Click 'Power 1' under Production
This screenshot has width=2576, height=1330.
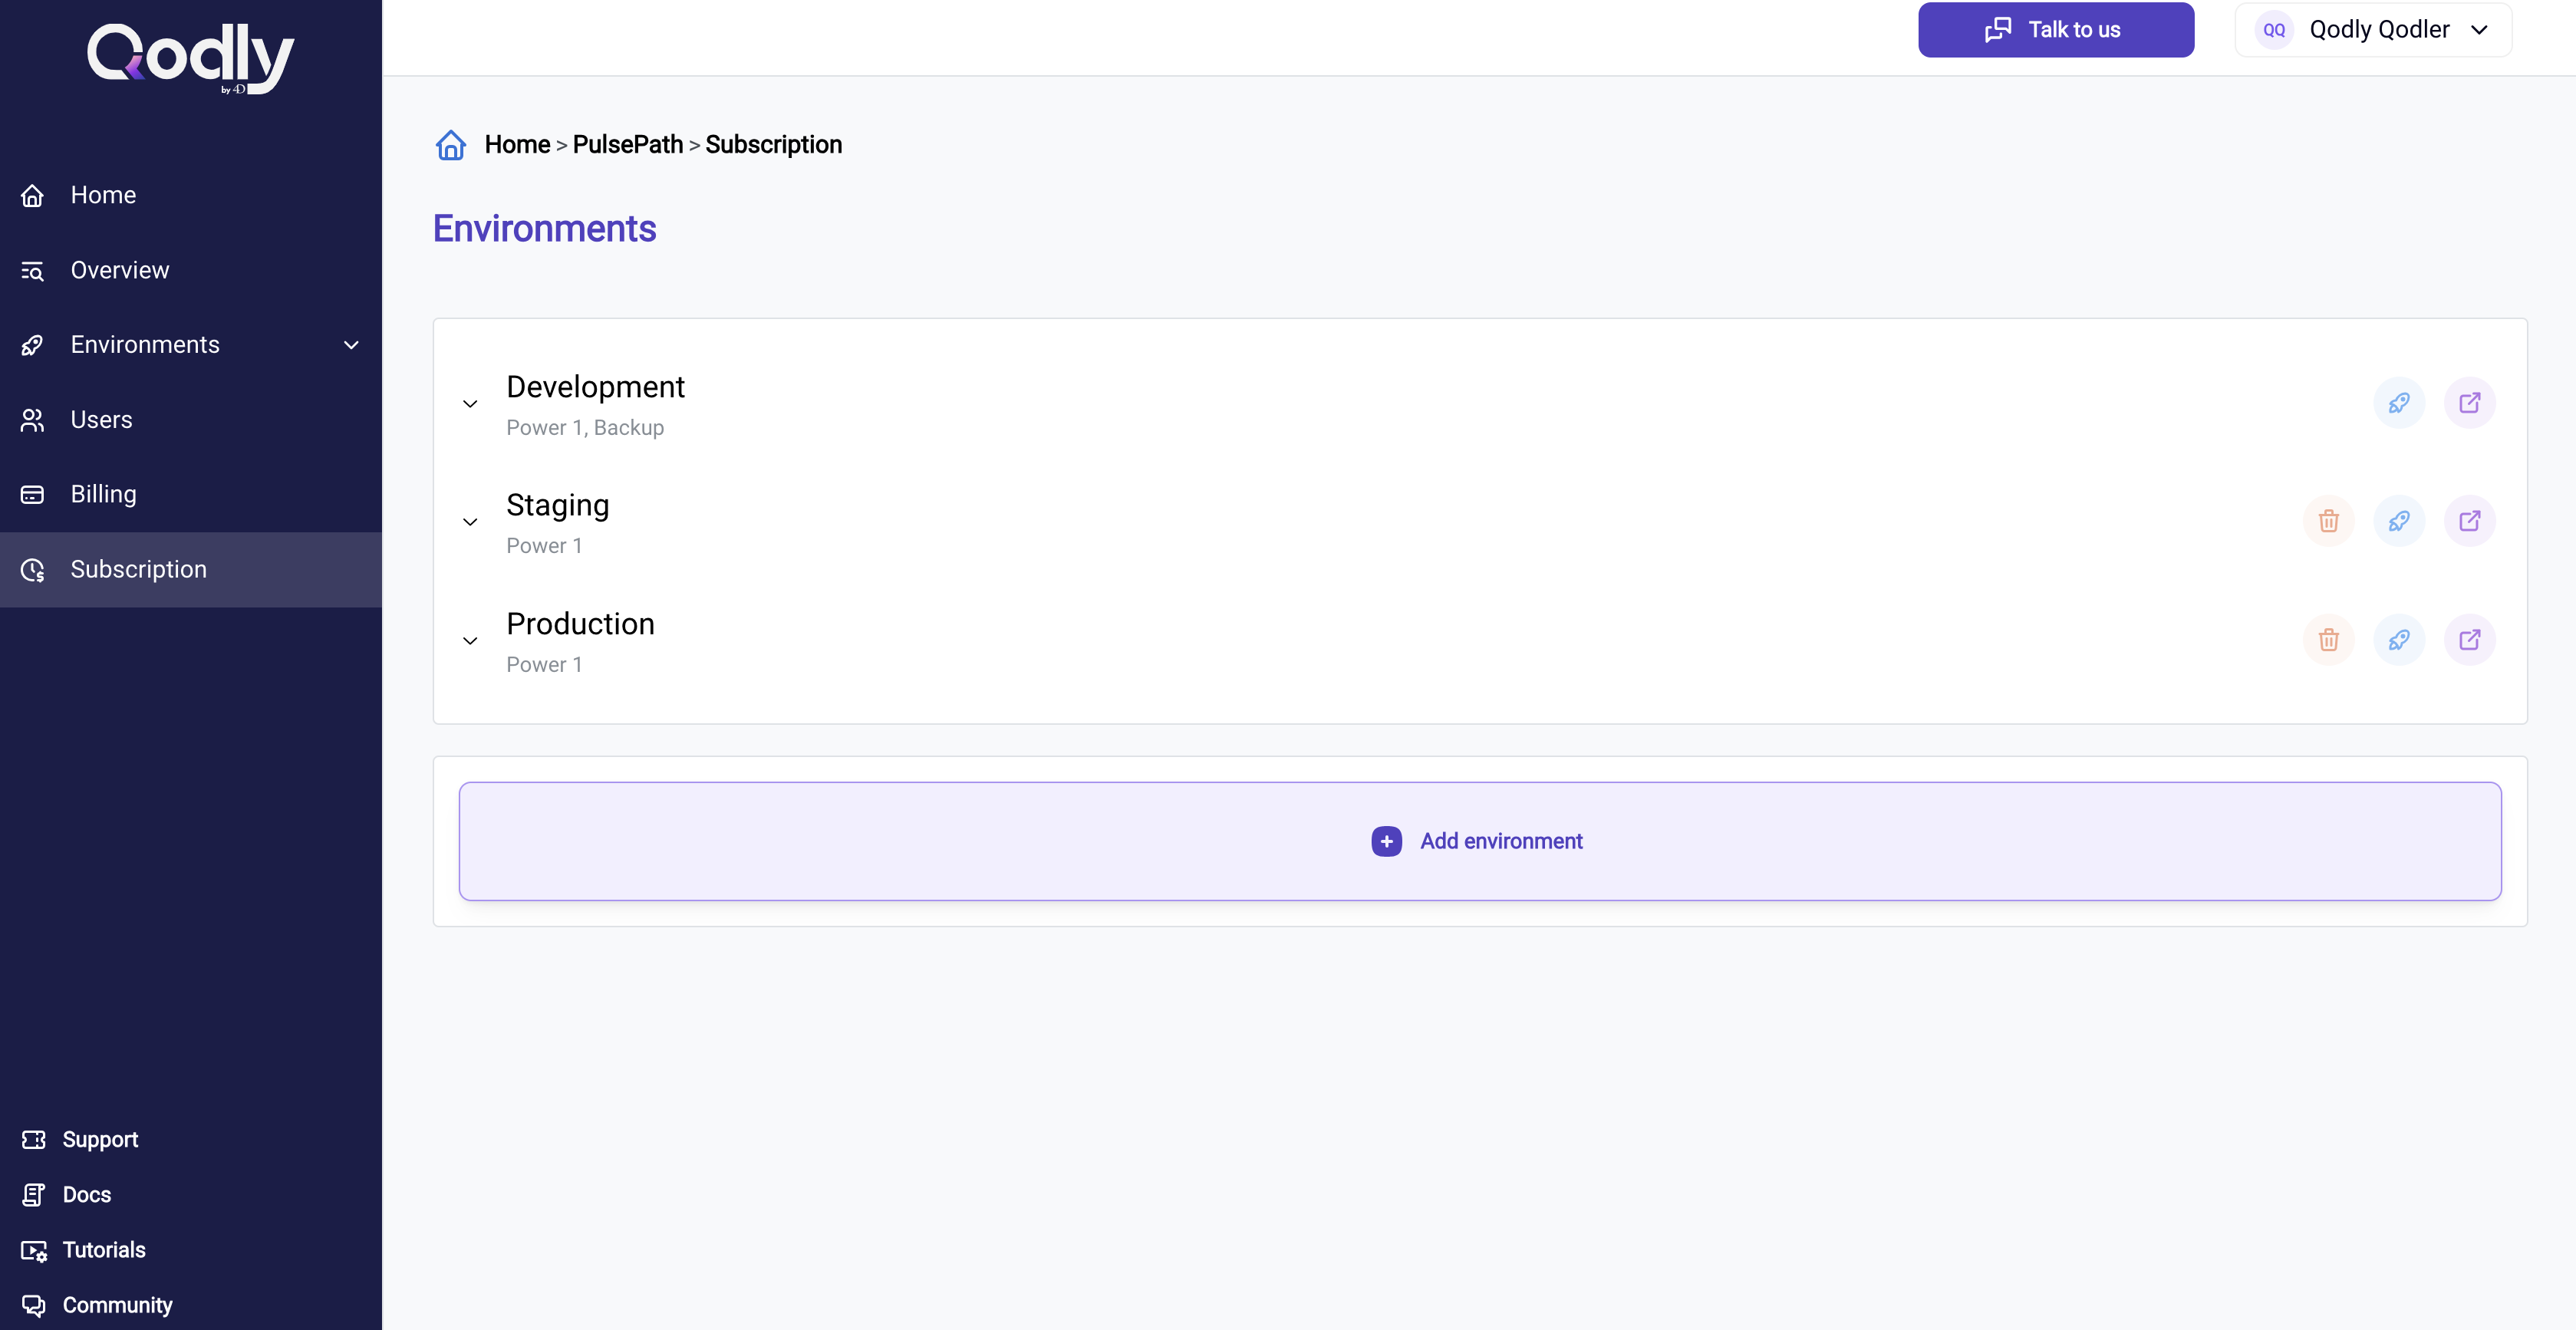[544, 665]
